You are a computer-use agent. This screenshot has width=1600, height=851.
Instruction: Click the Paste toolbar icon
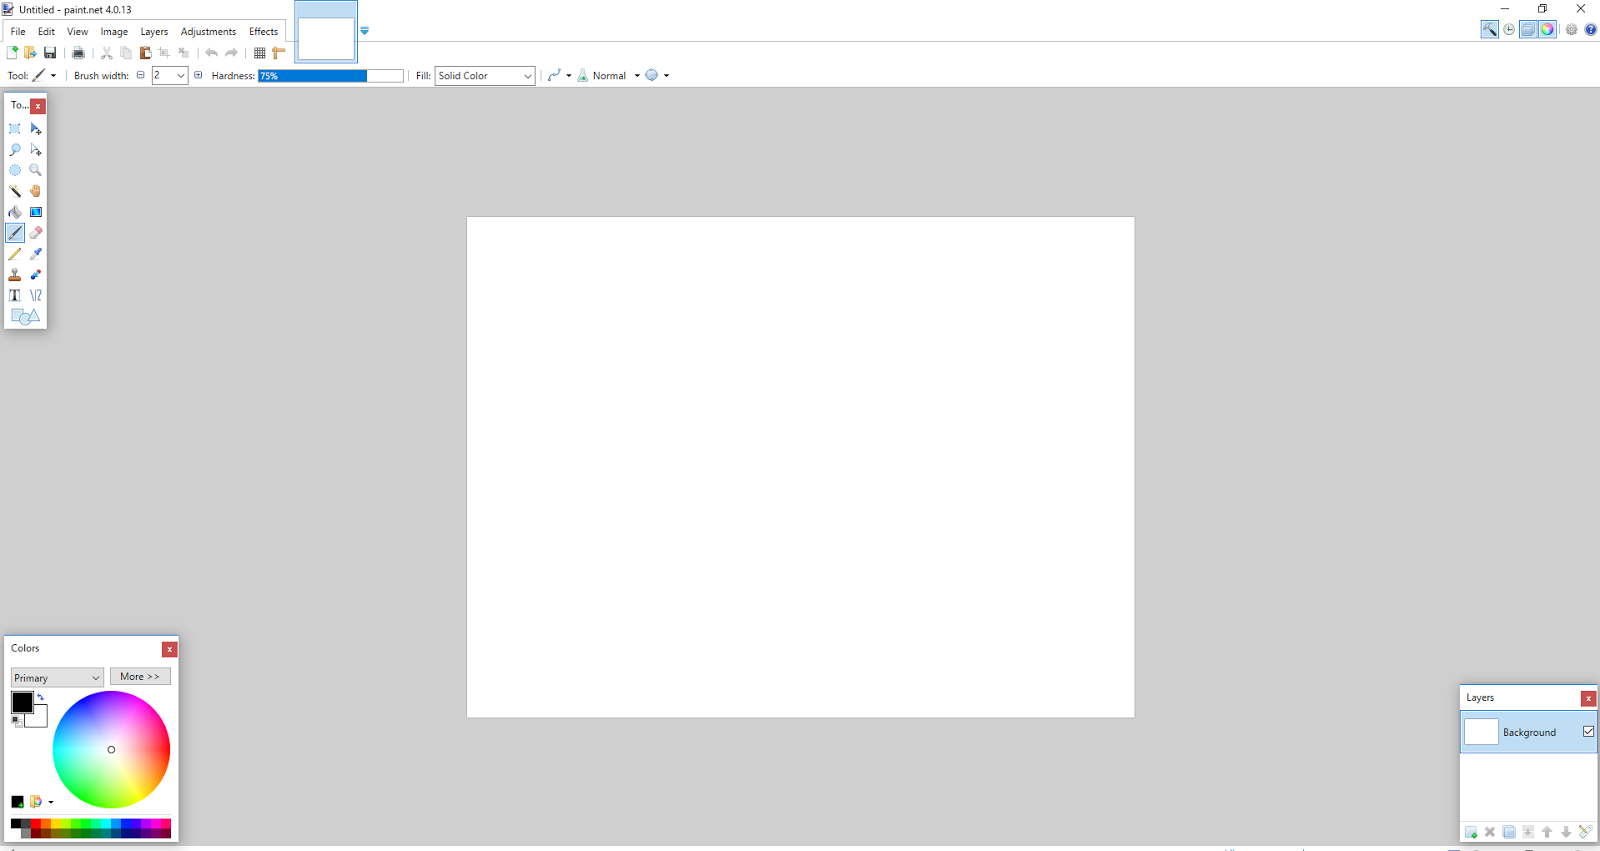tap(145, 53)
